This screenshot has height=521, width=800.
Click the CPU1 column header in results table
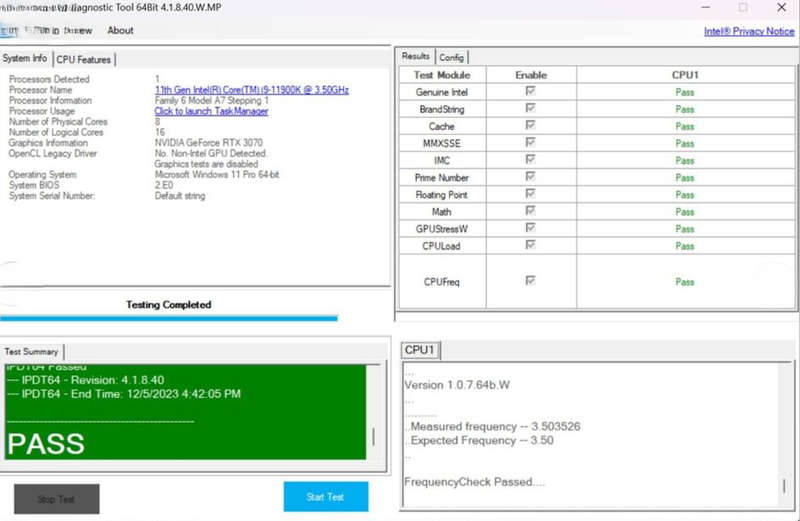(685, 75)
